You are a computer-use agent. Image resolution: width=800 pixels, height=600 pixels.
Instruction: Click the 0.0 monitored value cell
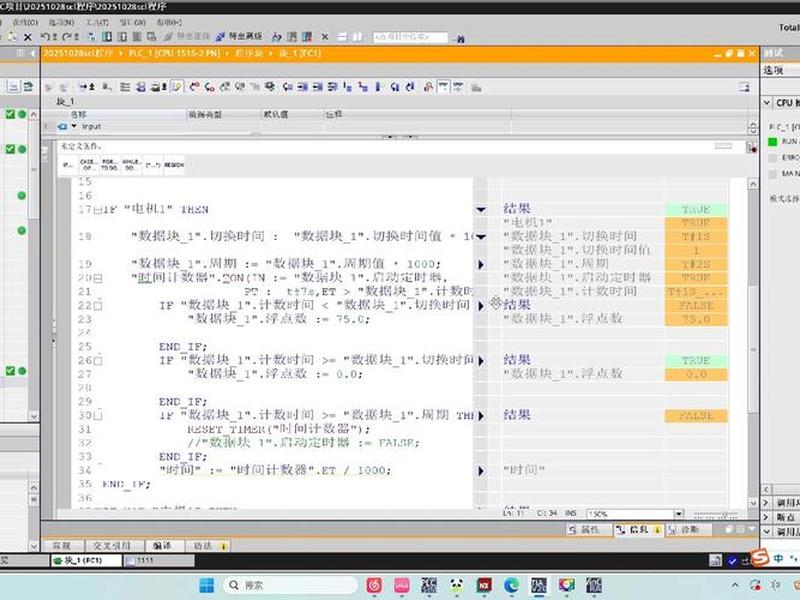point(696,374)
